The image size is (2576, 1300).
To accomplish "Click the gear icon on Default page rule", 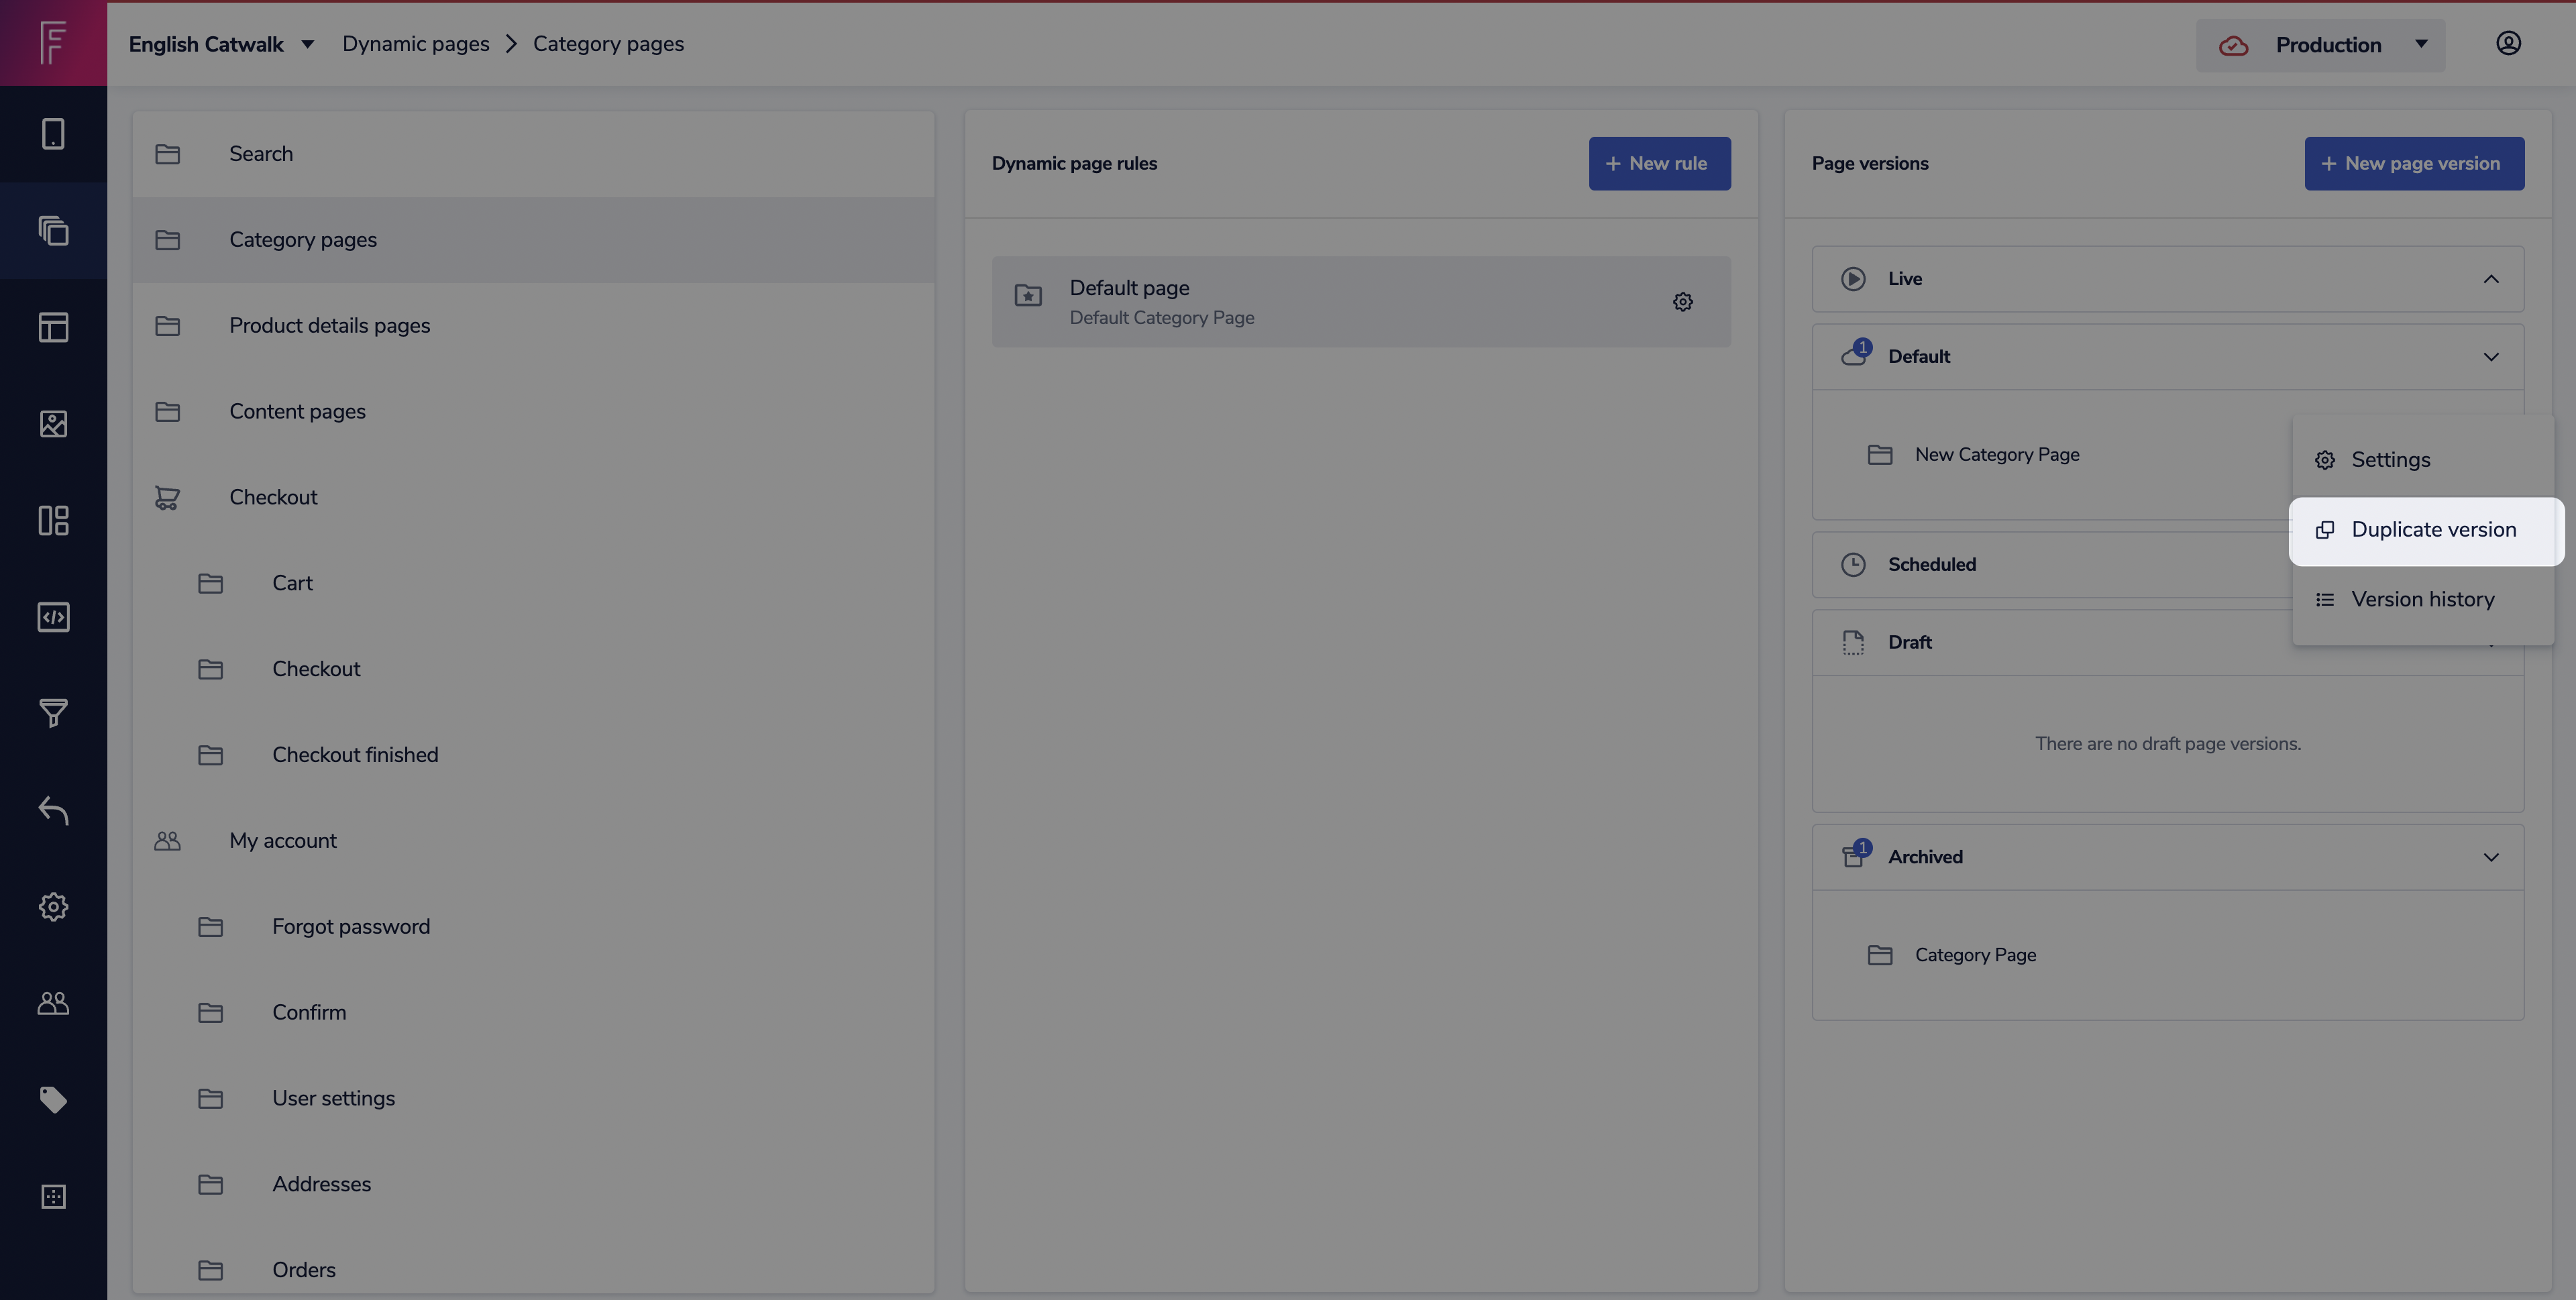I will [1682, 302].
